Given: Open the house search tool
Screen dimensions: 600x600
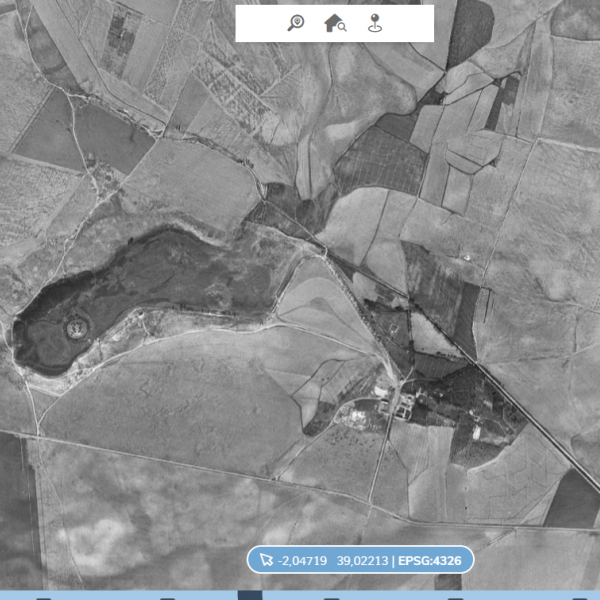Looking at the screenshot, I should [335, 23].
